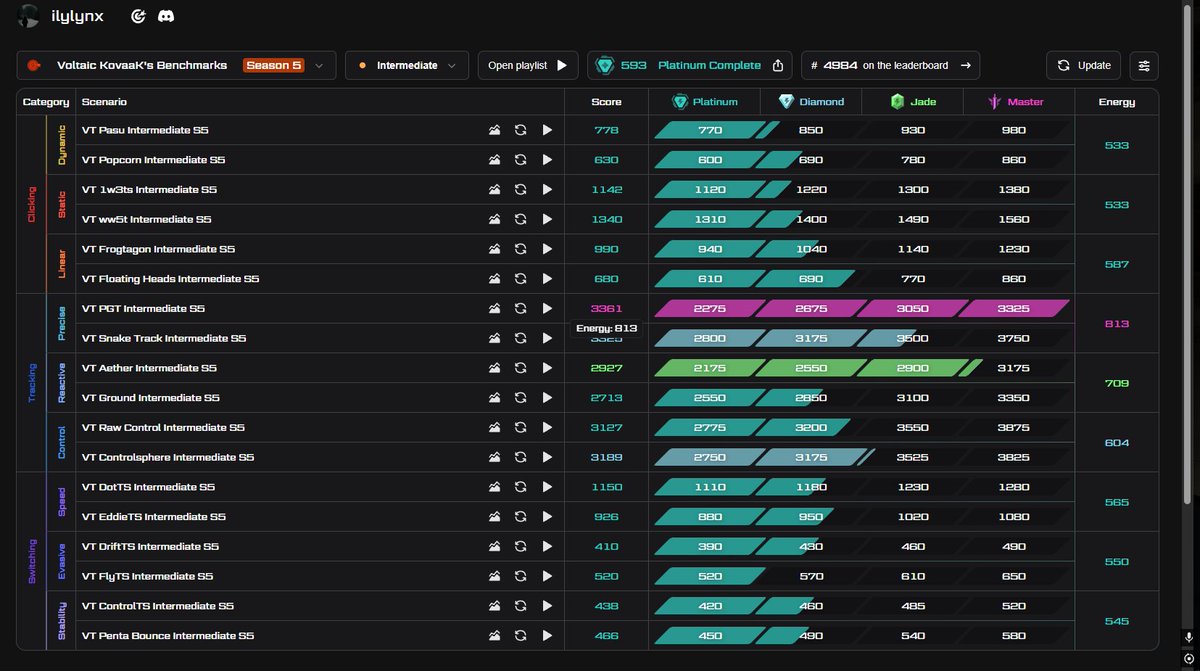Viewport: 1200px width, 671px height.
Task: Click the Discord icon in the header
Action: [166, 16]
